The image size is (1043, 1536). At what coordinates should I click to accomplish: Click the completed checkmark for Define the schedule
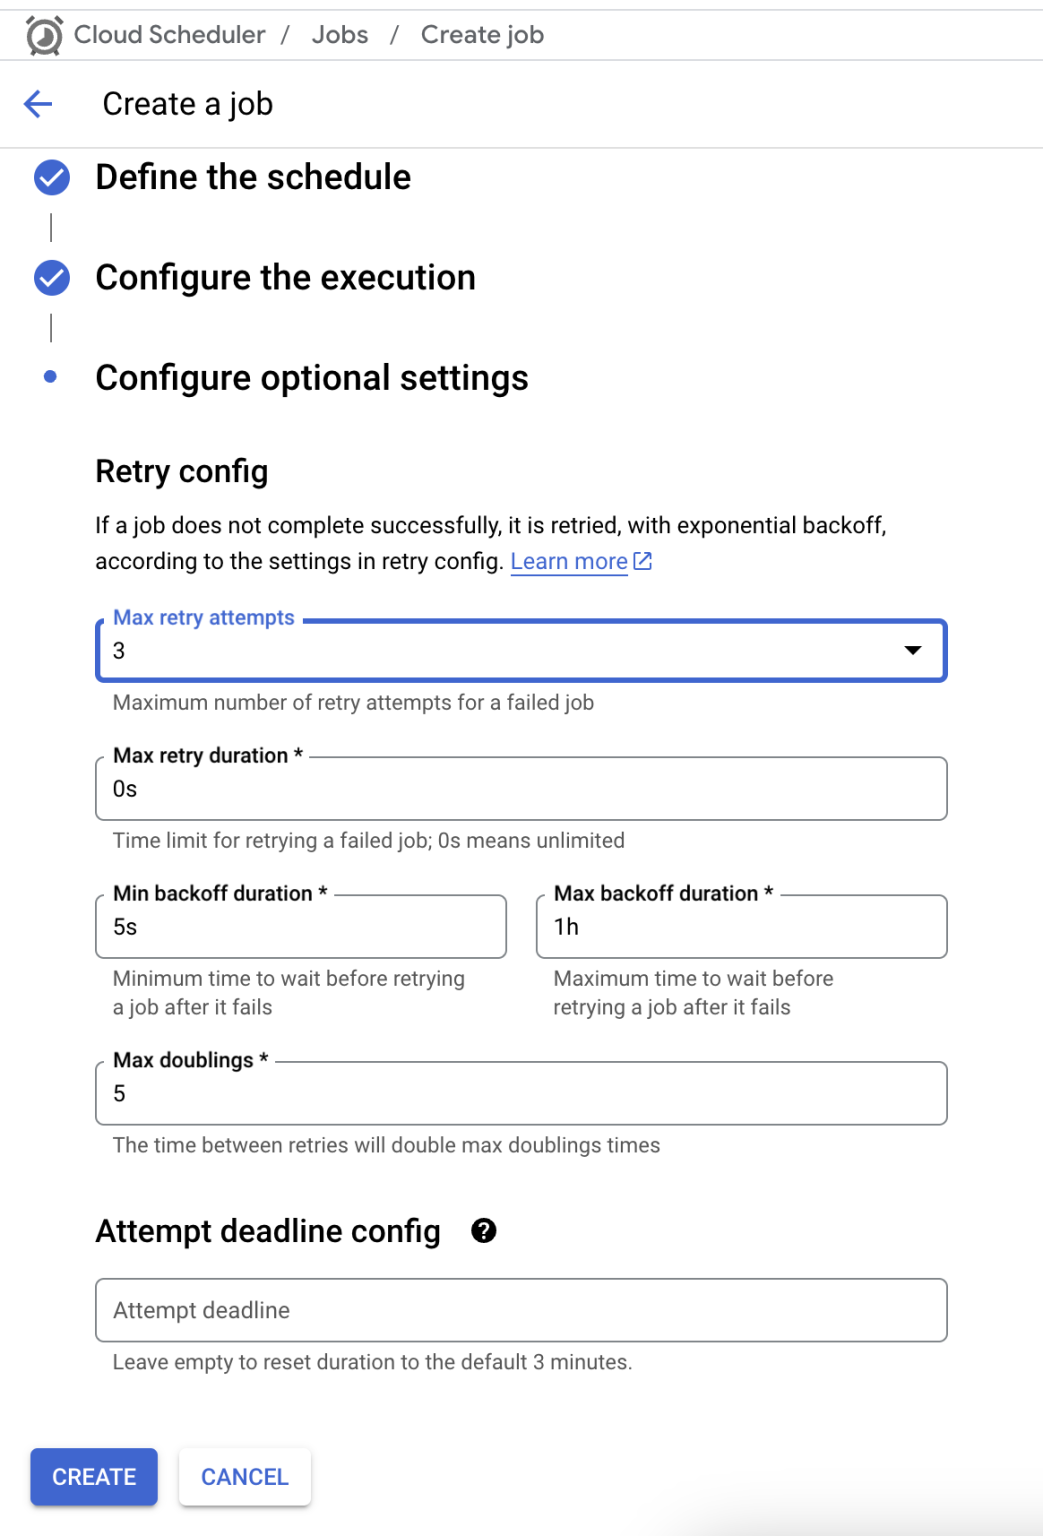pos(49,177)
